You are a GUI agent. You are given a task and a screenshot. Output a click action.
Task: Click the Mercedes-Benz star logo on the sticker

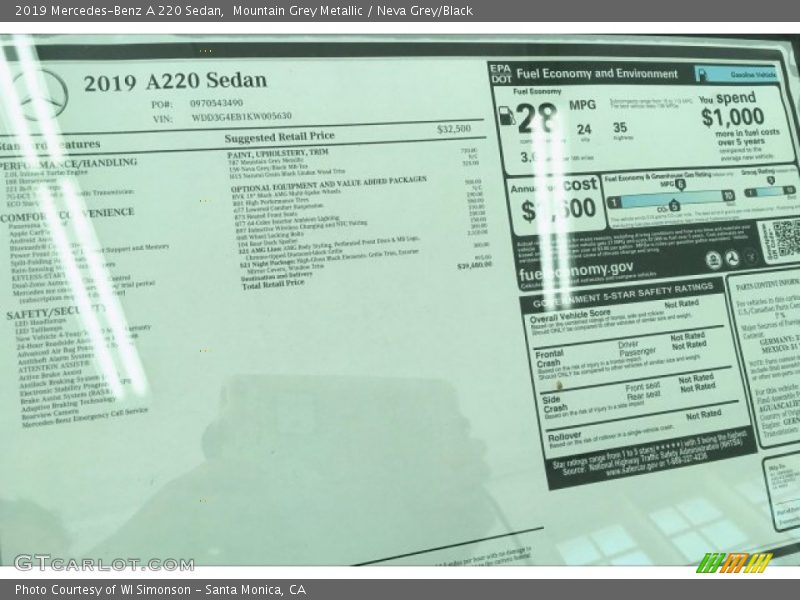click(41, 95)
